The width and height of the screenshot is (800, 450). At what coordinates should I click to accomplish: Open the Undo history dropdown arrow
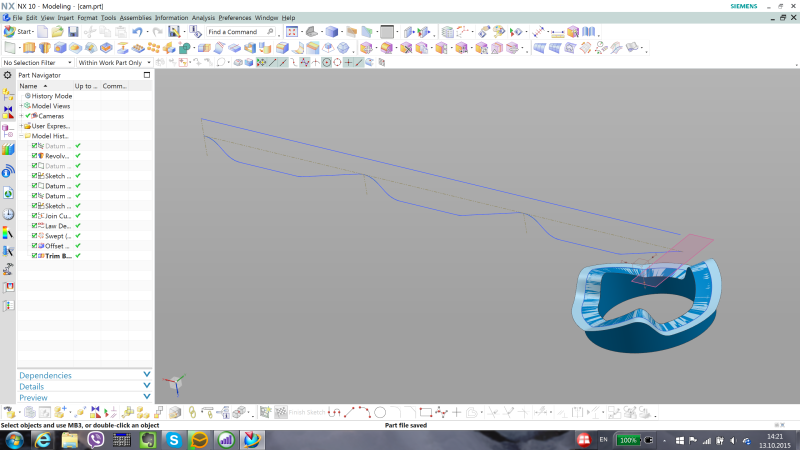(147, 32)
